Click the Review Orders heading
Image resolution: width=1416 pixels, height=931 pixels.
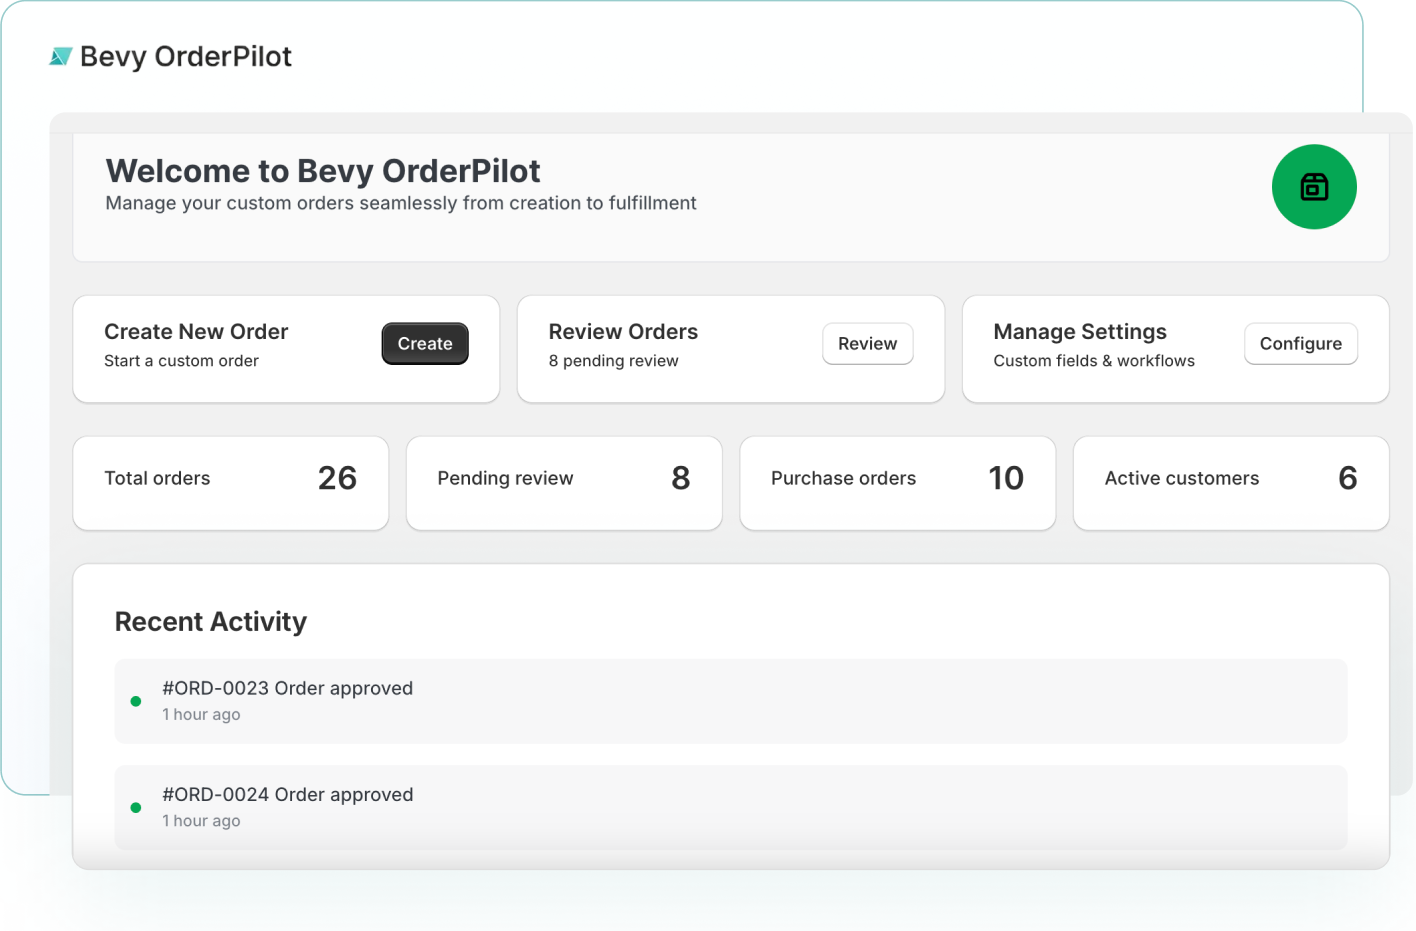coord(623,332)
